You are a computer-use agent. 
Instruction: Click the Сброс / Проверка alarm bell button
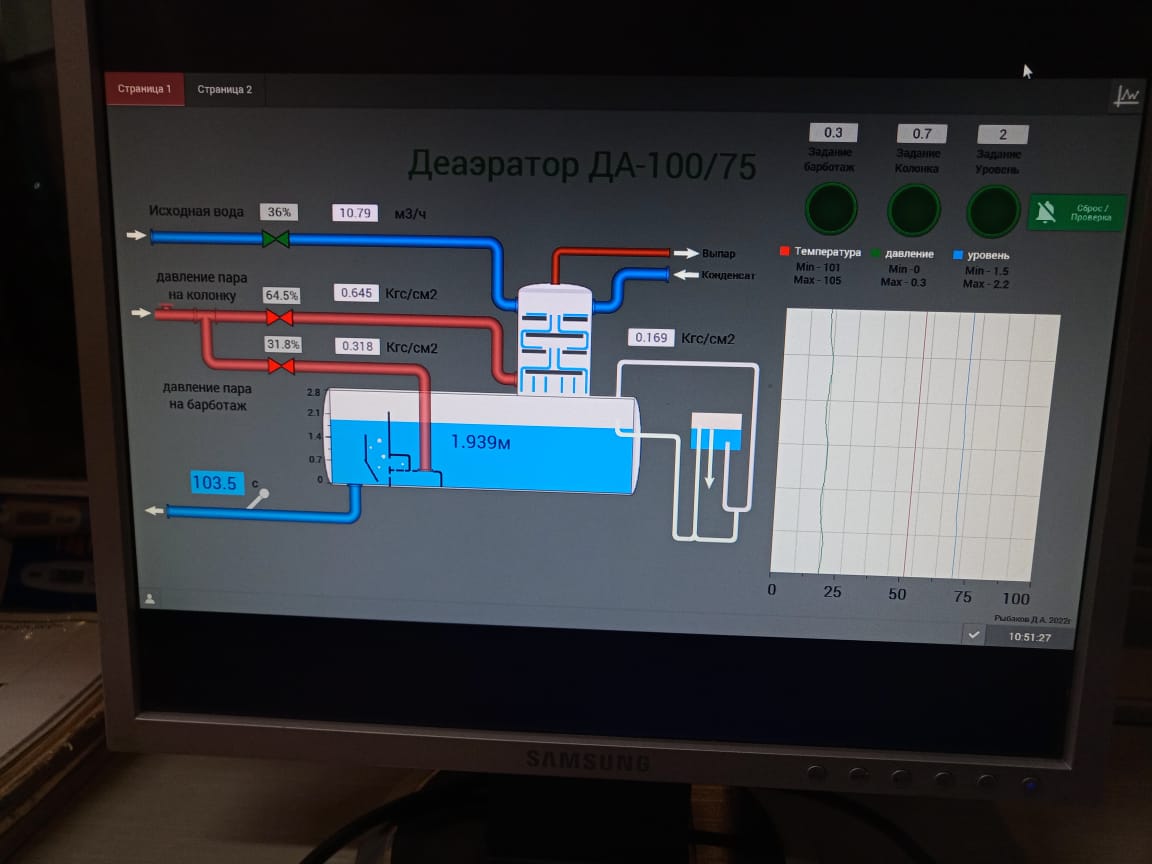click(1076, 213)
